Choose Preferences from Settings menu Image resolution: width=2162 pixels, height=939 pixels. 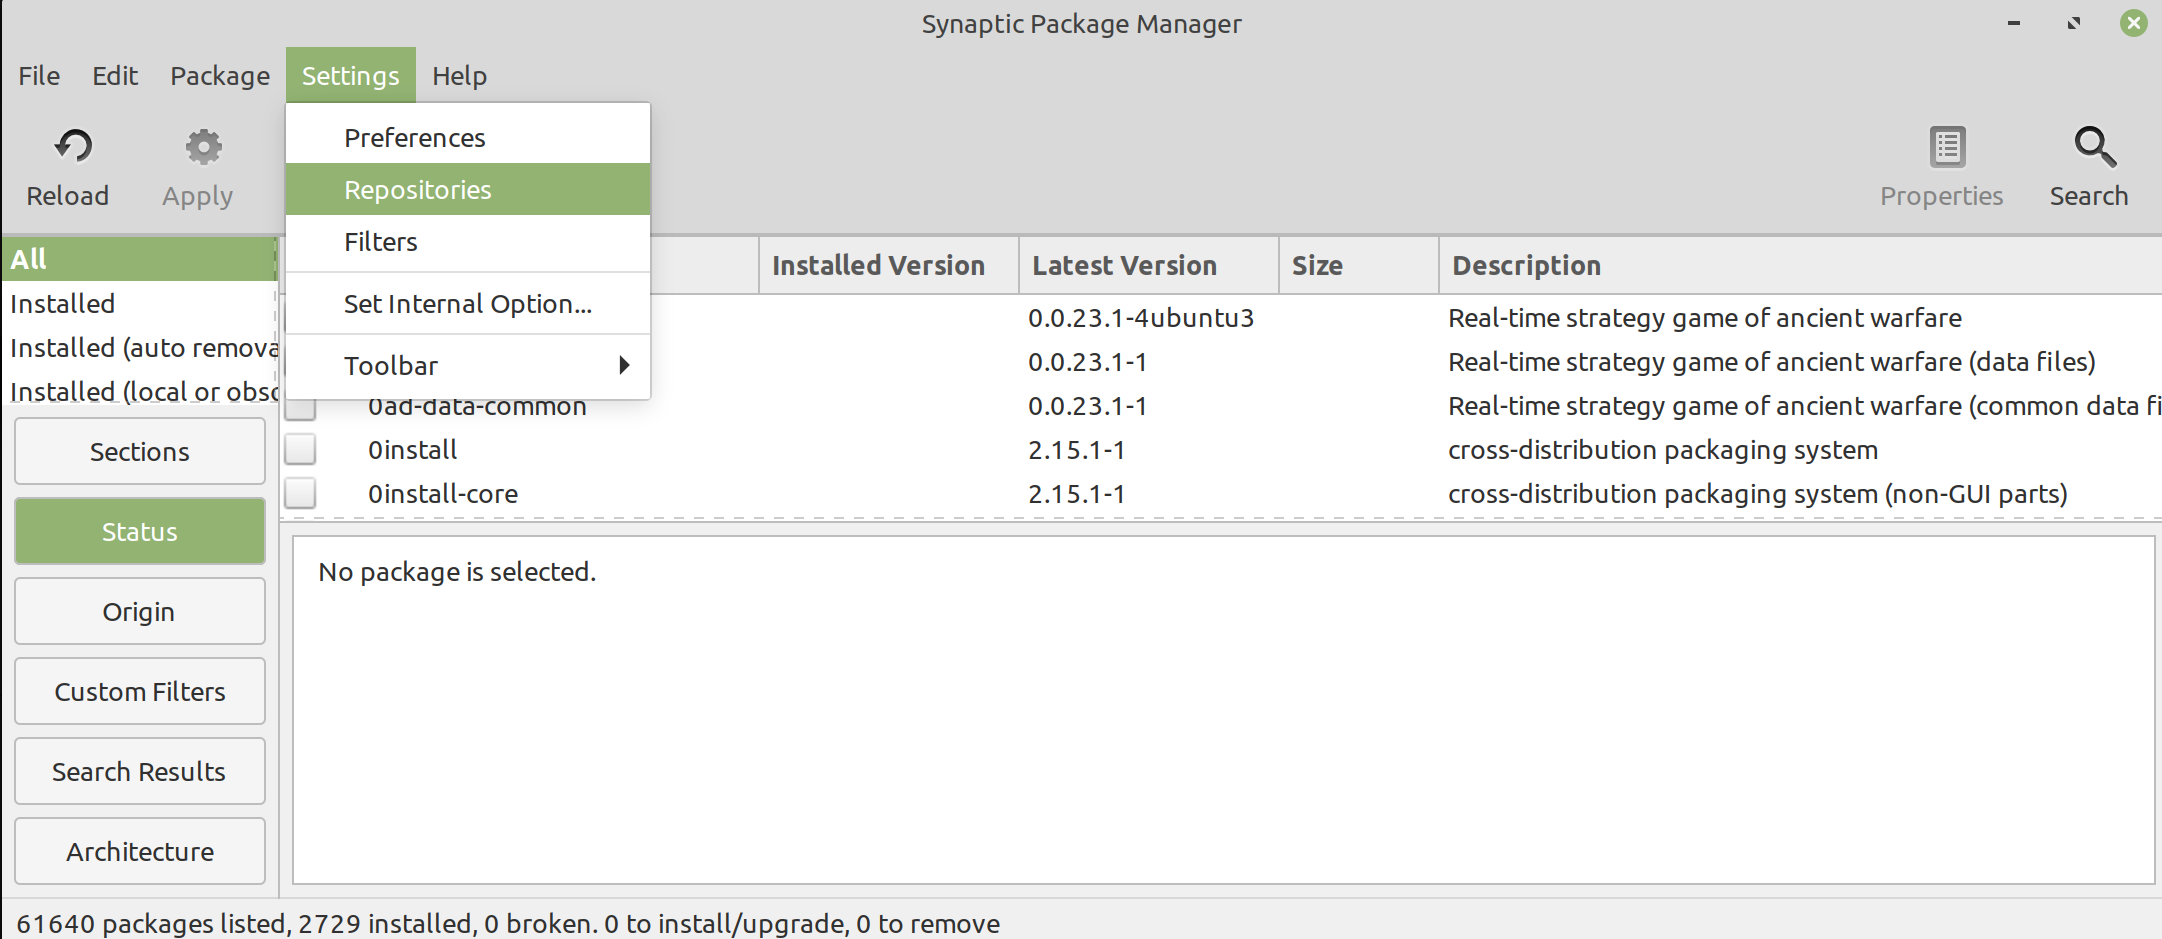pyautogui.click(x=468, y=137)
